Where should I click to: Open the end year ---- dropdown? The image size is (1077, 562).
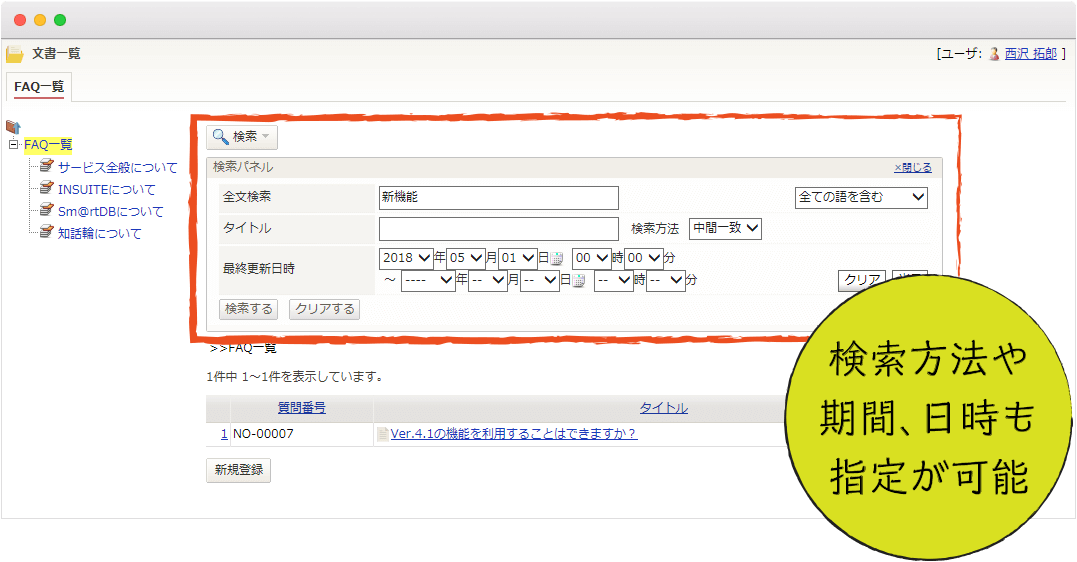coord(428,280)
